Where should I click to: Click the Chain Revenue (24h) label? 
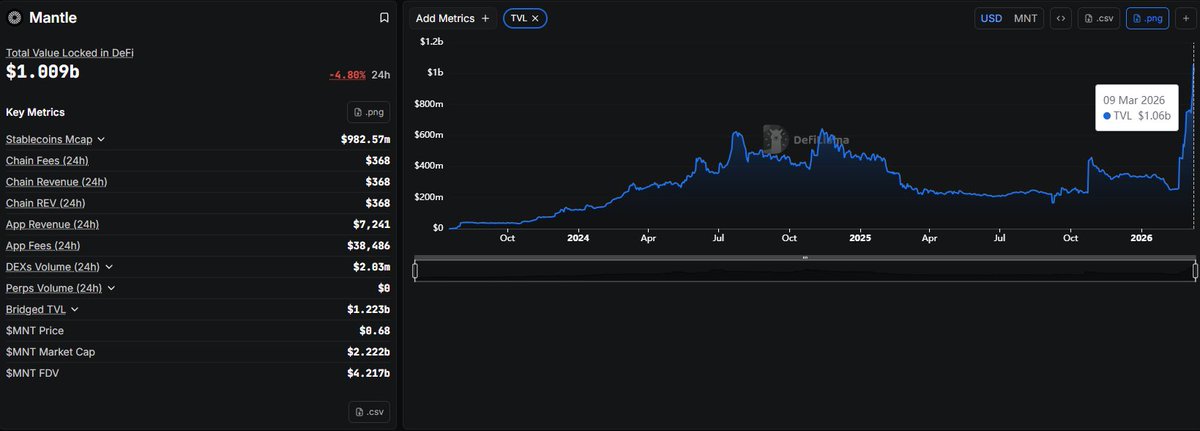pyautogui.click(x=56, y=182)
